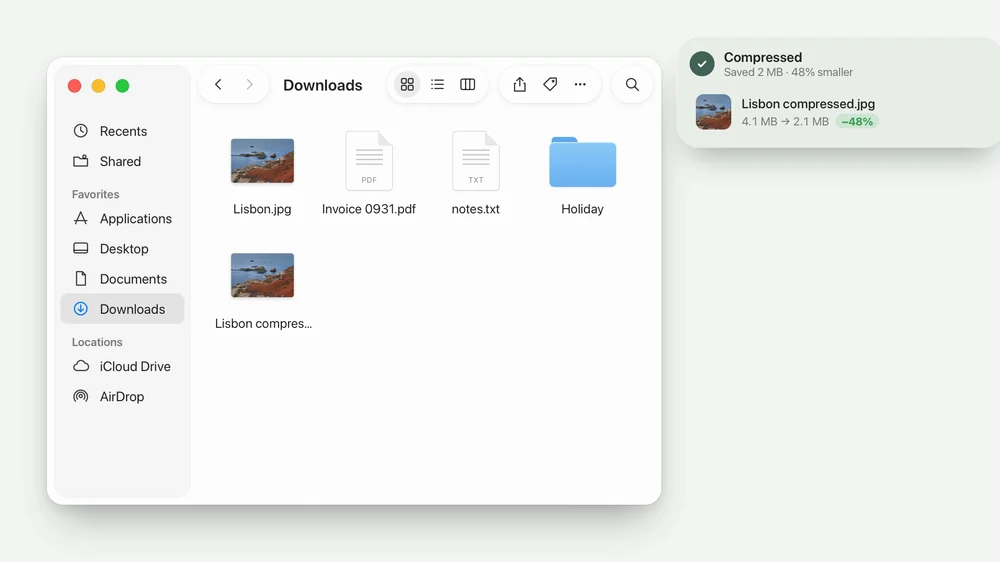Open the search magnifier
Screen dimensions: 1000x562
click(x=632, y=84)
